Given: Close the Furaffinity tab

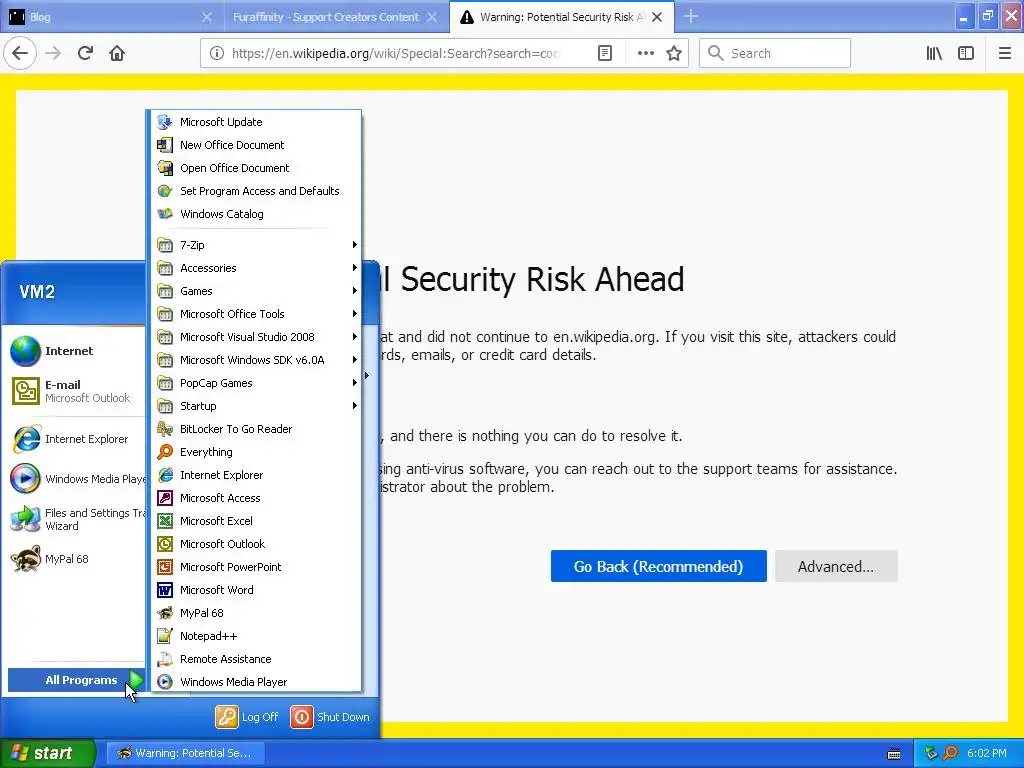Looking at the screenshot, I should pos(432,17).
